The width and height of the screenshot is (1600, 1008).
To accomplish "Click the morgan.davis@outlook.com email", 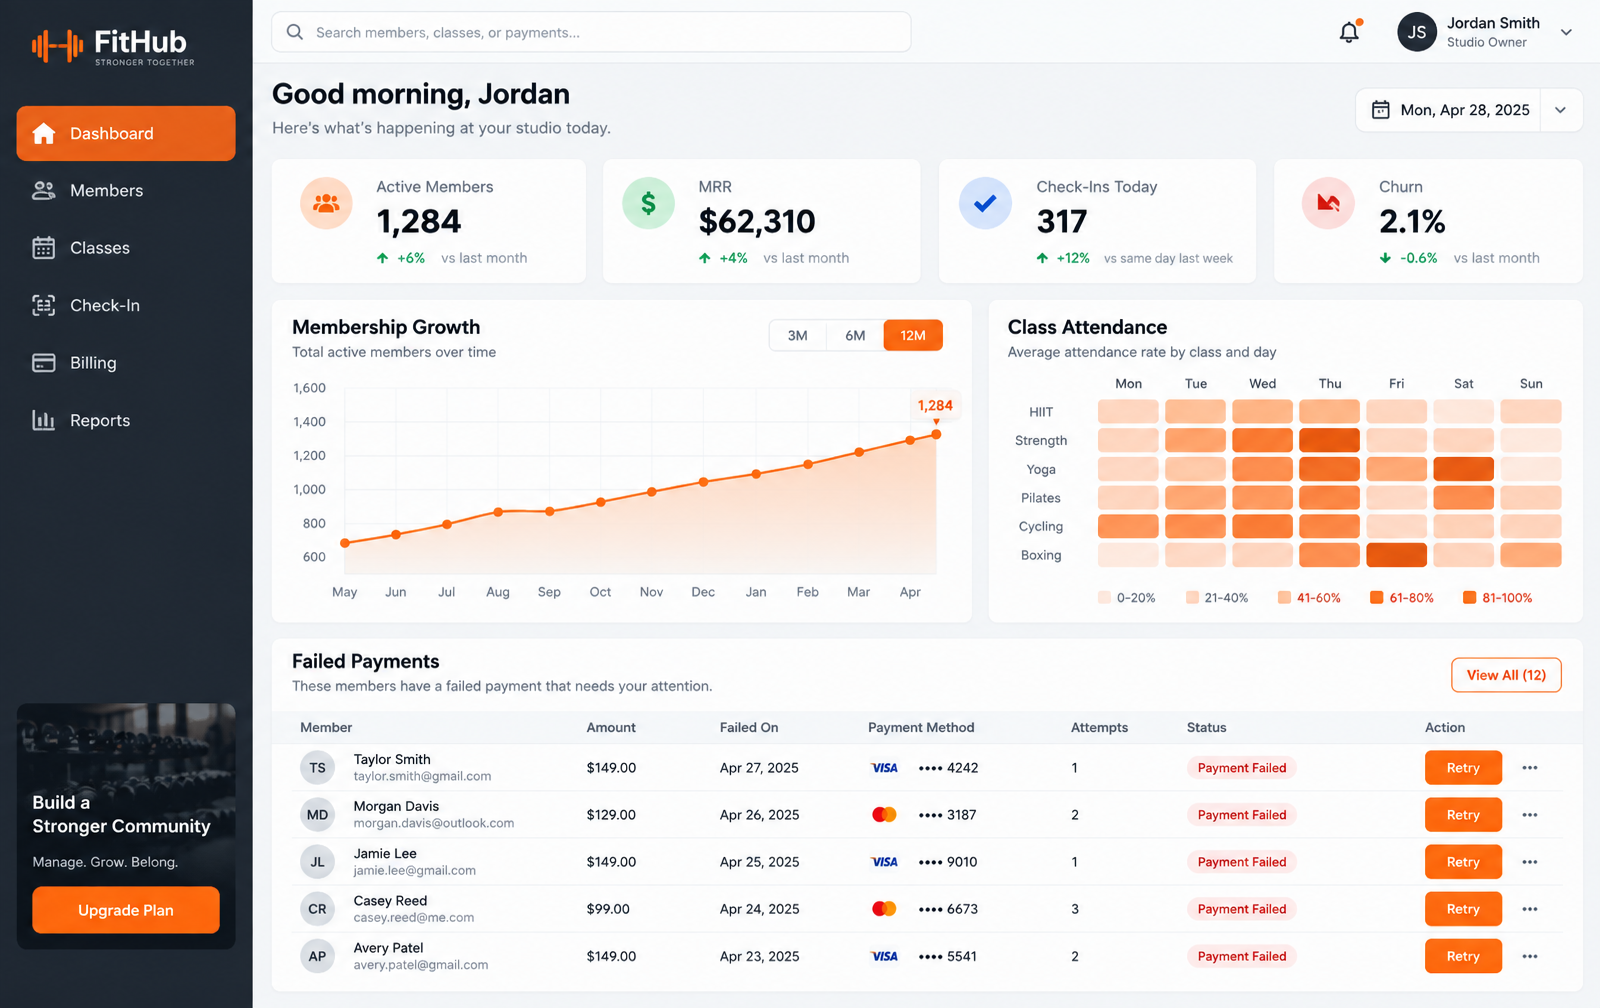I will point(434,823).
